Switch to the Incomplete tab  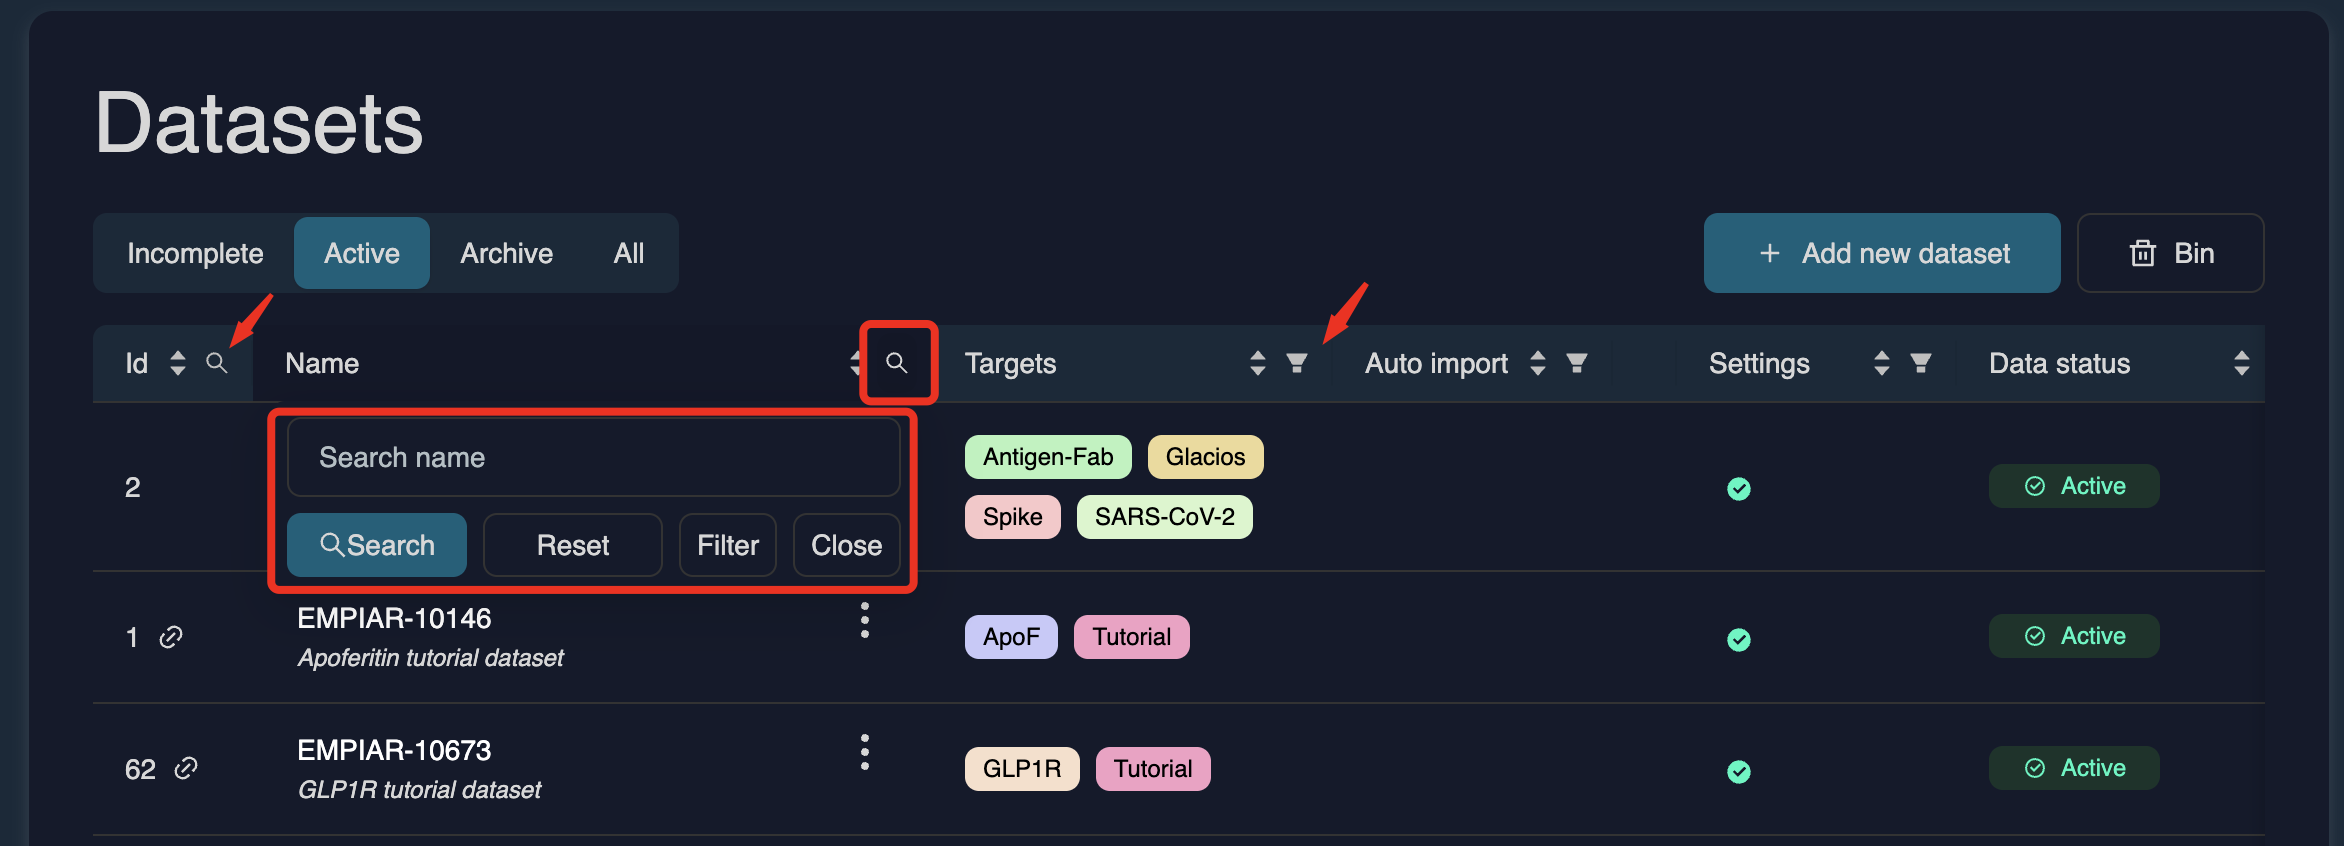coord(195,254)
